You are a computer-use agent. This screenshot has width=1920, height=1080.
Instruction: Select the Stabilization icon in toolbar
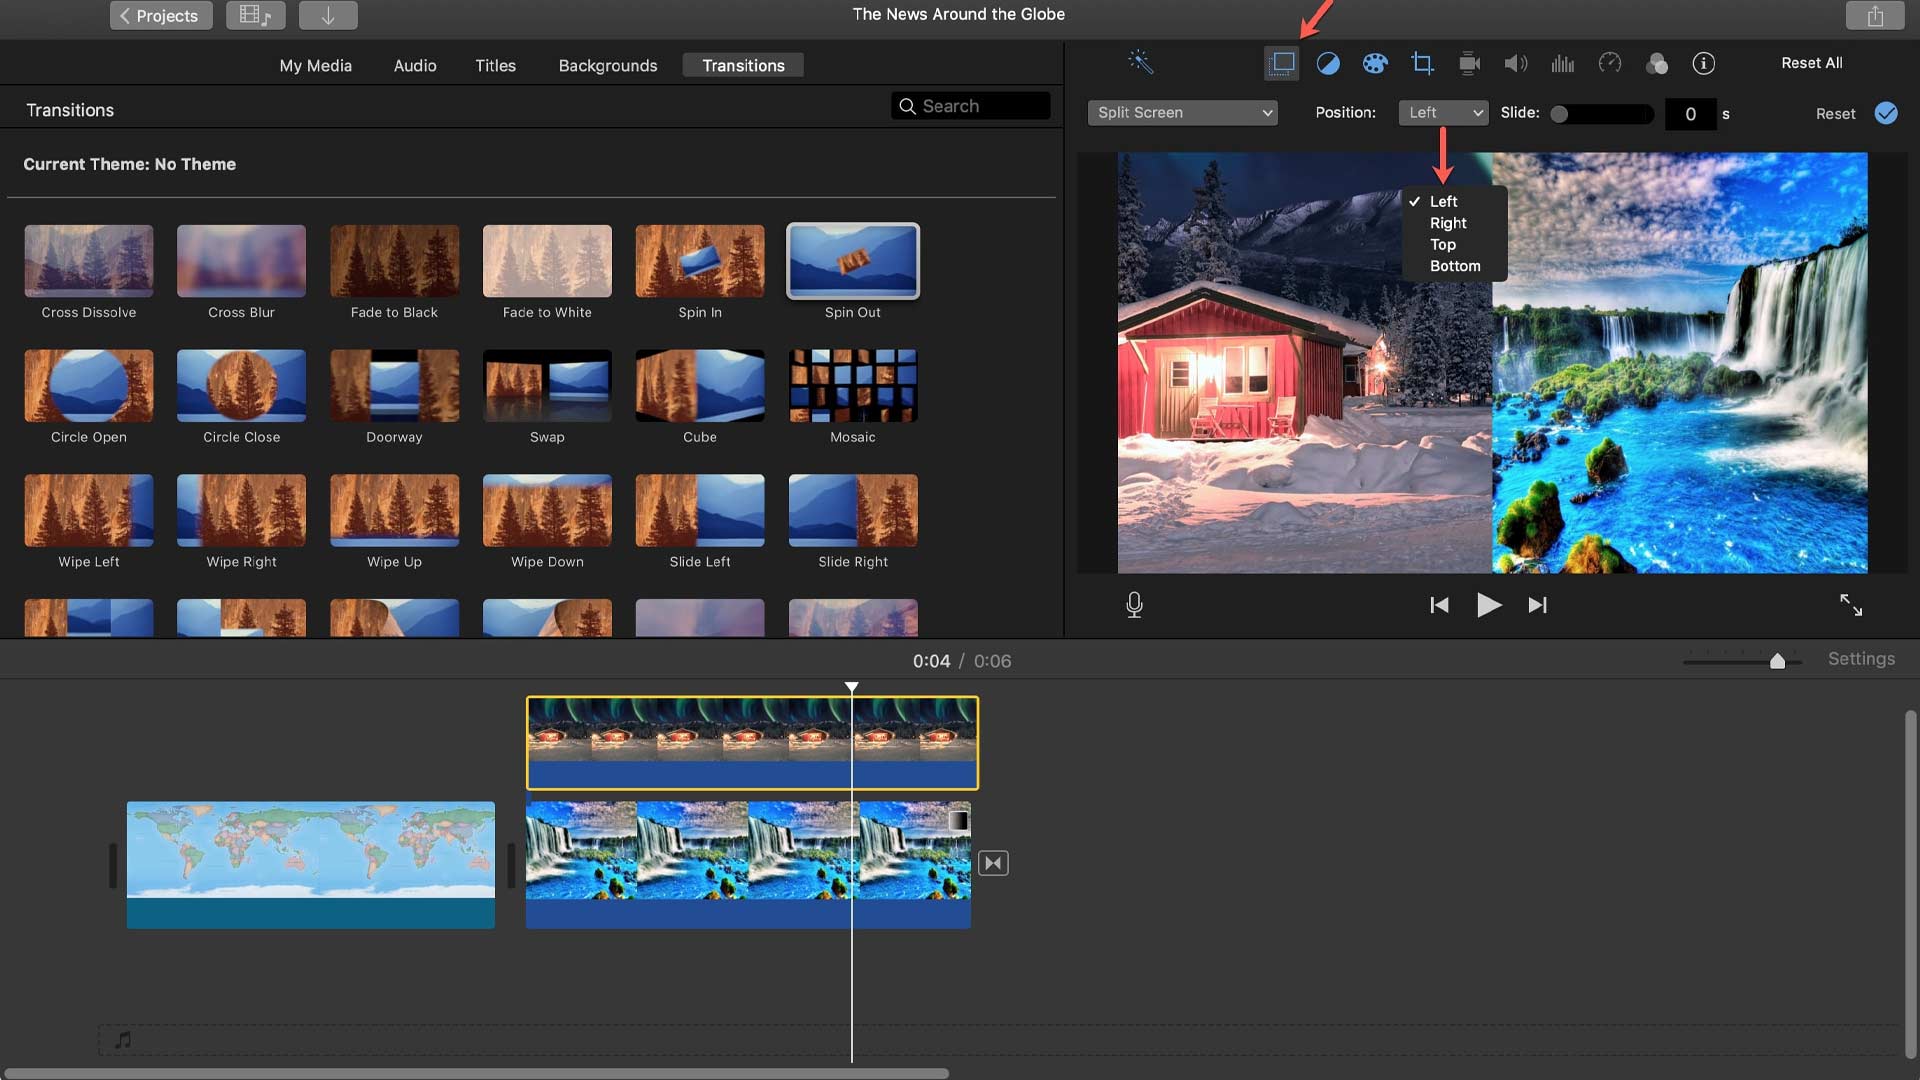coord(1468,62)
